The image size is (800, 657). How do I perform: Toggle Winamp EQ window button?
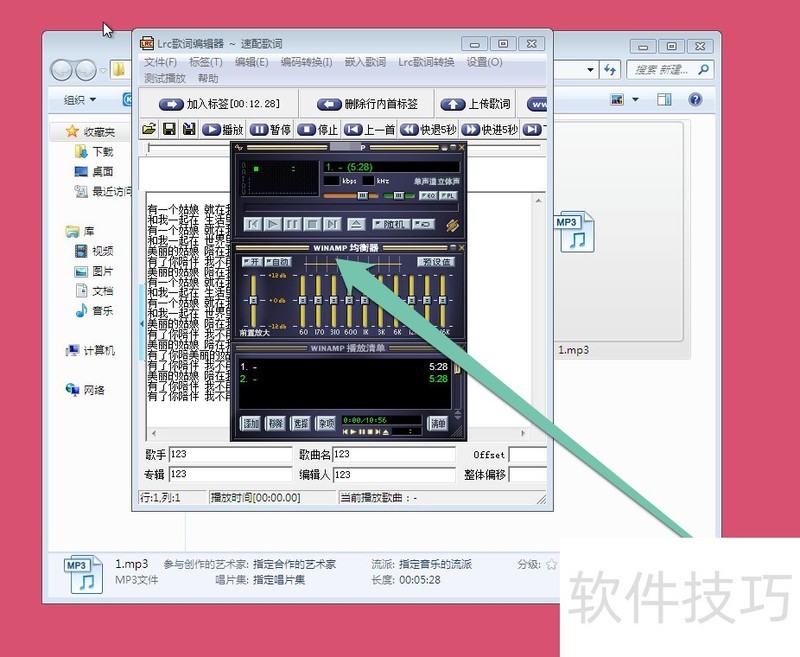428,195
